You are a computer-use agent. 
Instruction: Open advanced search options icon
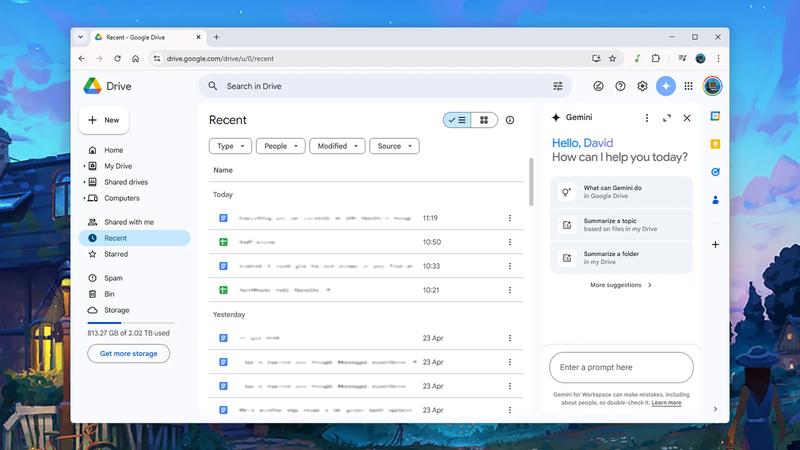click(x=558, y=86)
